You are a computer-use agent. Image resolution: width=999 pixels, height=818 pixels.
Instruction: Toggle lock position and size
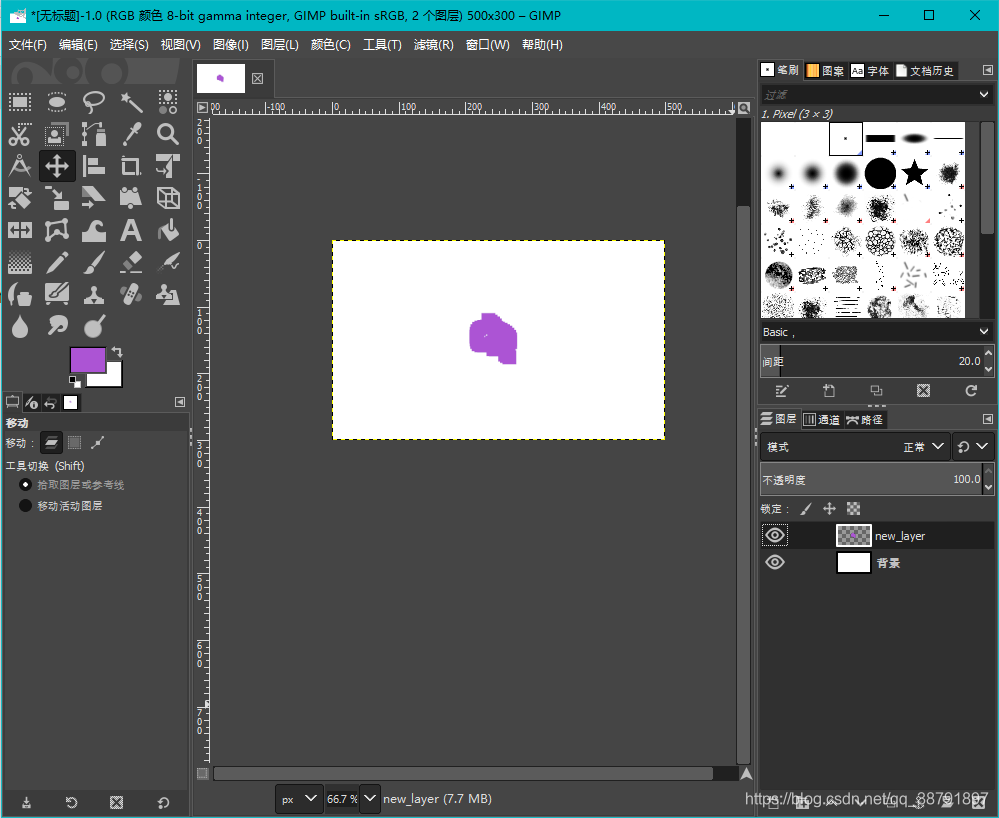[x=829, y=508]
